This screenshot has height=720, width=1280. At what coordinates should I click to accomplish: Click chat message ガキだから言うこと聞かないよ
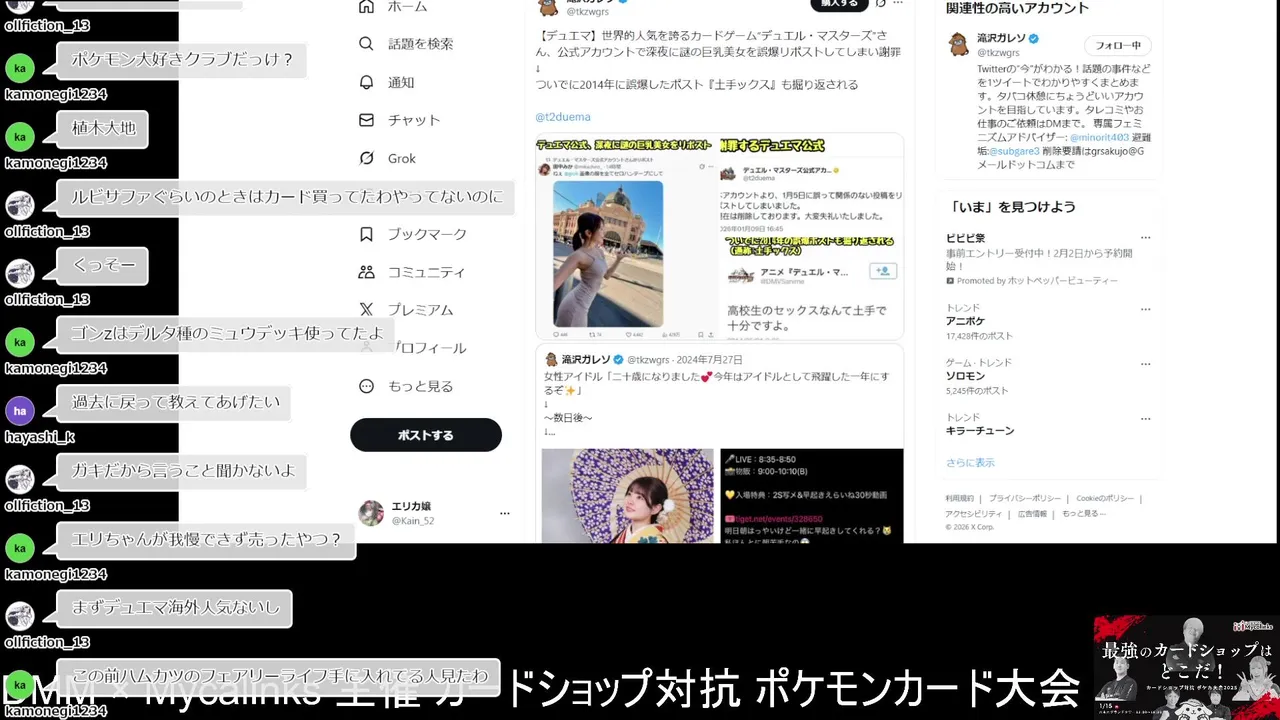pyautogui.click(x=182, y=471)
